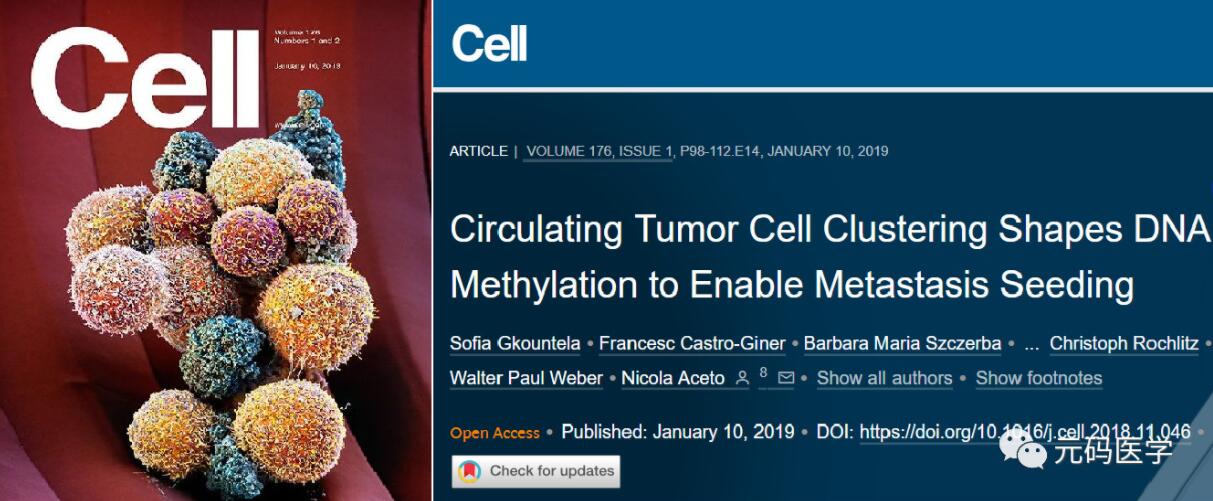Open footnote 8 superscript after Nicola Aceto
The width and height of the screenshot is (1213, 501).
coord(763,372)
